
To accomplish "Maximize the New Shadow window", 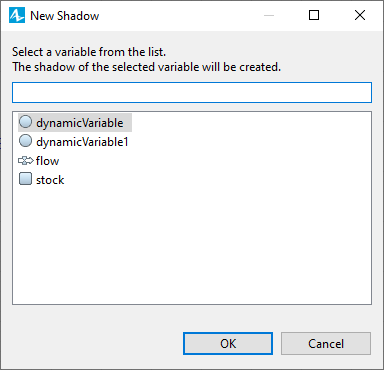I will 314,15.
